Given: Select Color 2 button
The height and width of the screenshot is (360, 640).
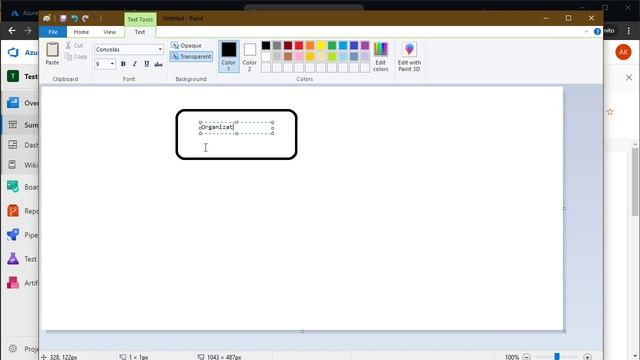Looking at the screenshot, I should coord(249,56).
